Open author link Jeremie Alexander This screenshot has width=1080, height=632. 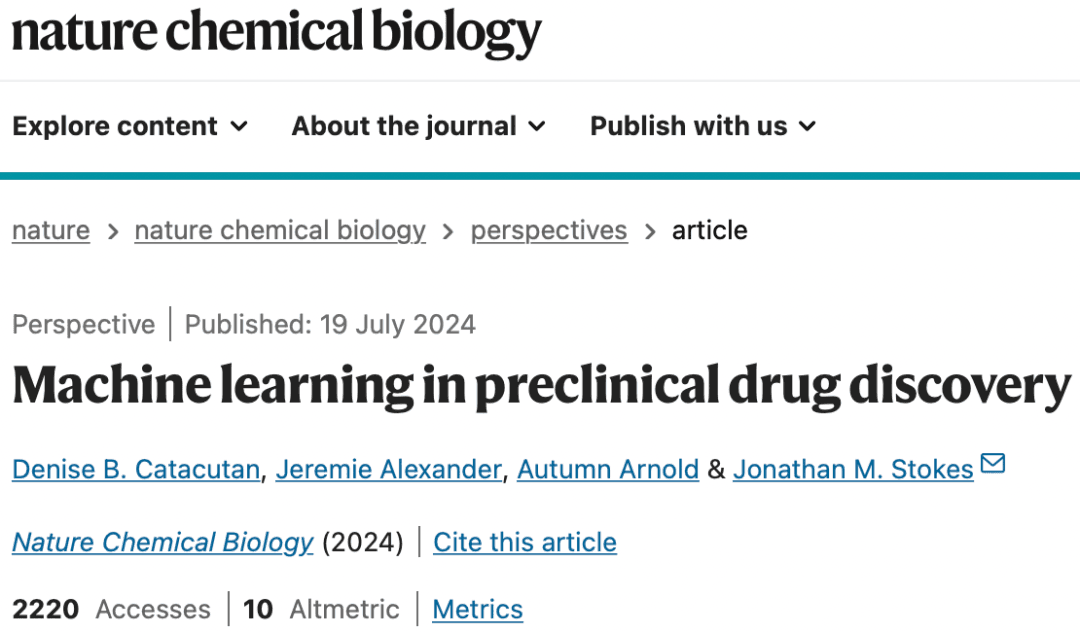[388, 470]
